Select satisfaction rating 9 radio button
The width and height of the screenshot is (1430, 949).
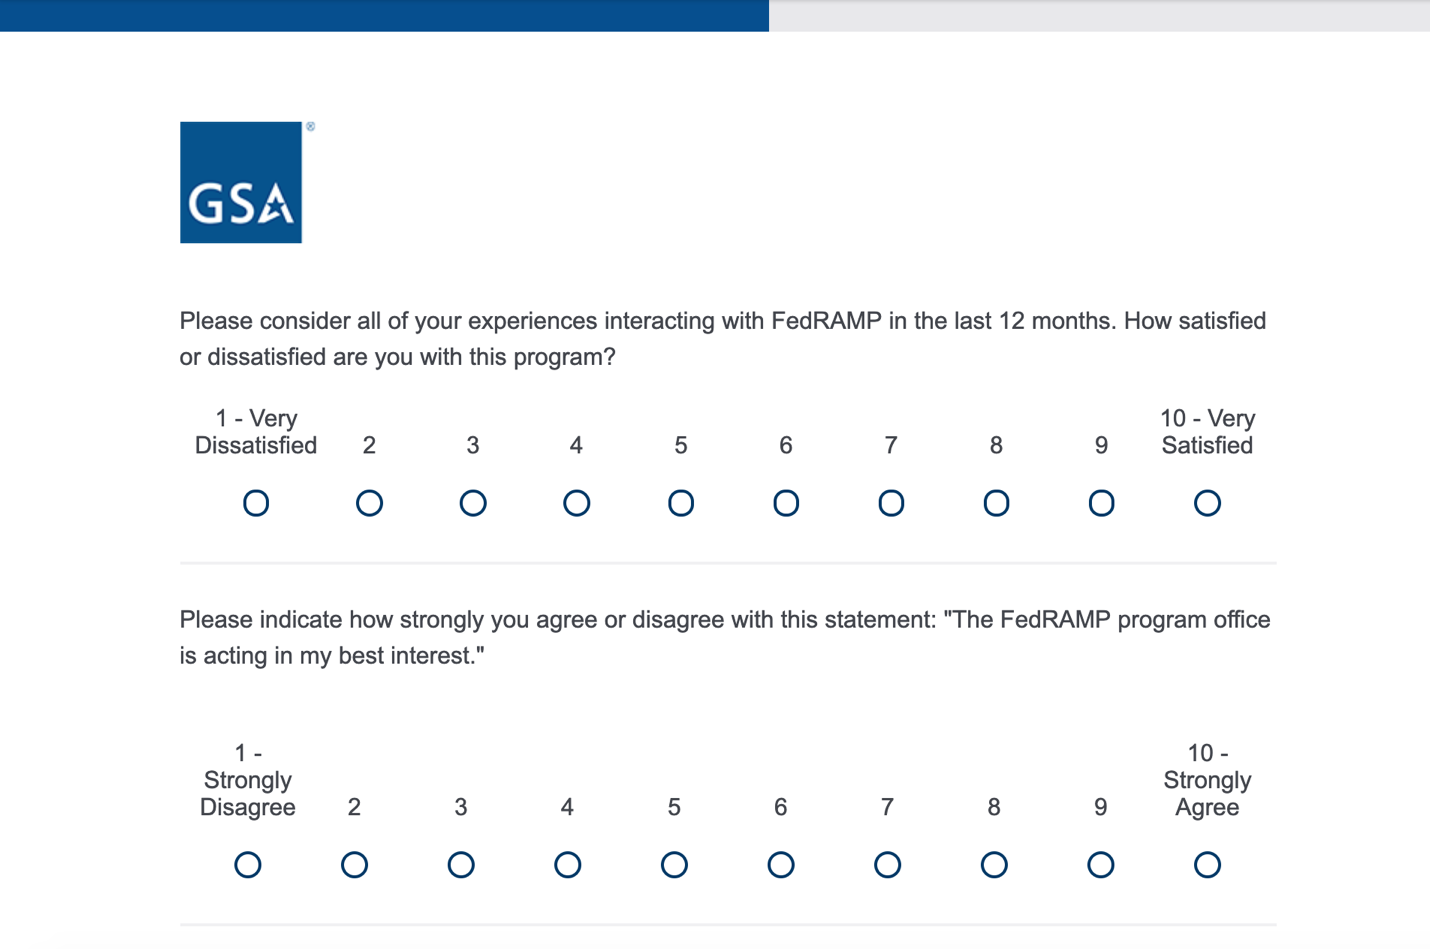pyautogui.click(x=1101, y=503)
